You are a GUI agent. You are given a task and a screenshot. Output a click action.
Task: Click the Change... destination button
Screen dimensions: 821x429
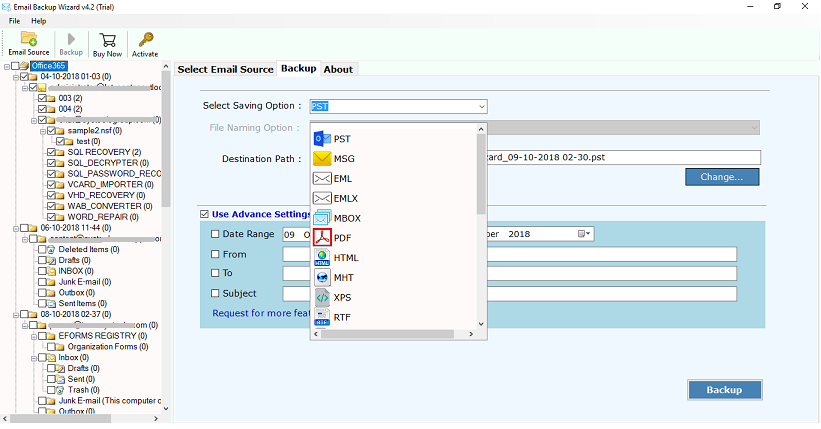[x=722, y=177]
